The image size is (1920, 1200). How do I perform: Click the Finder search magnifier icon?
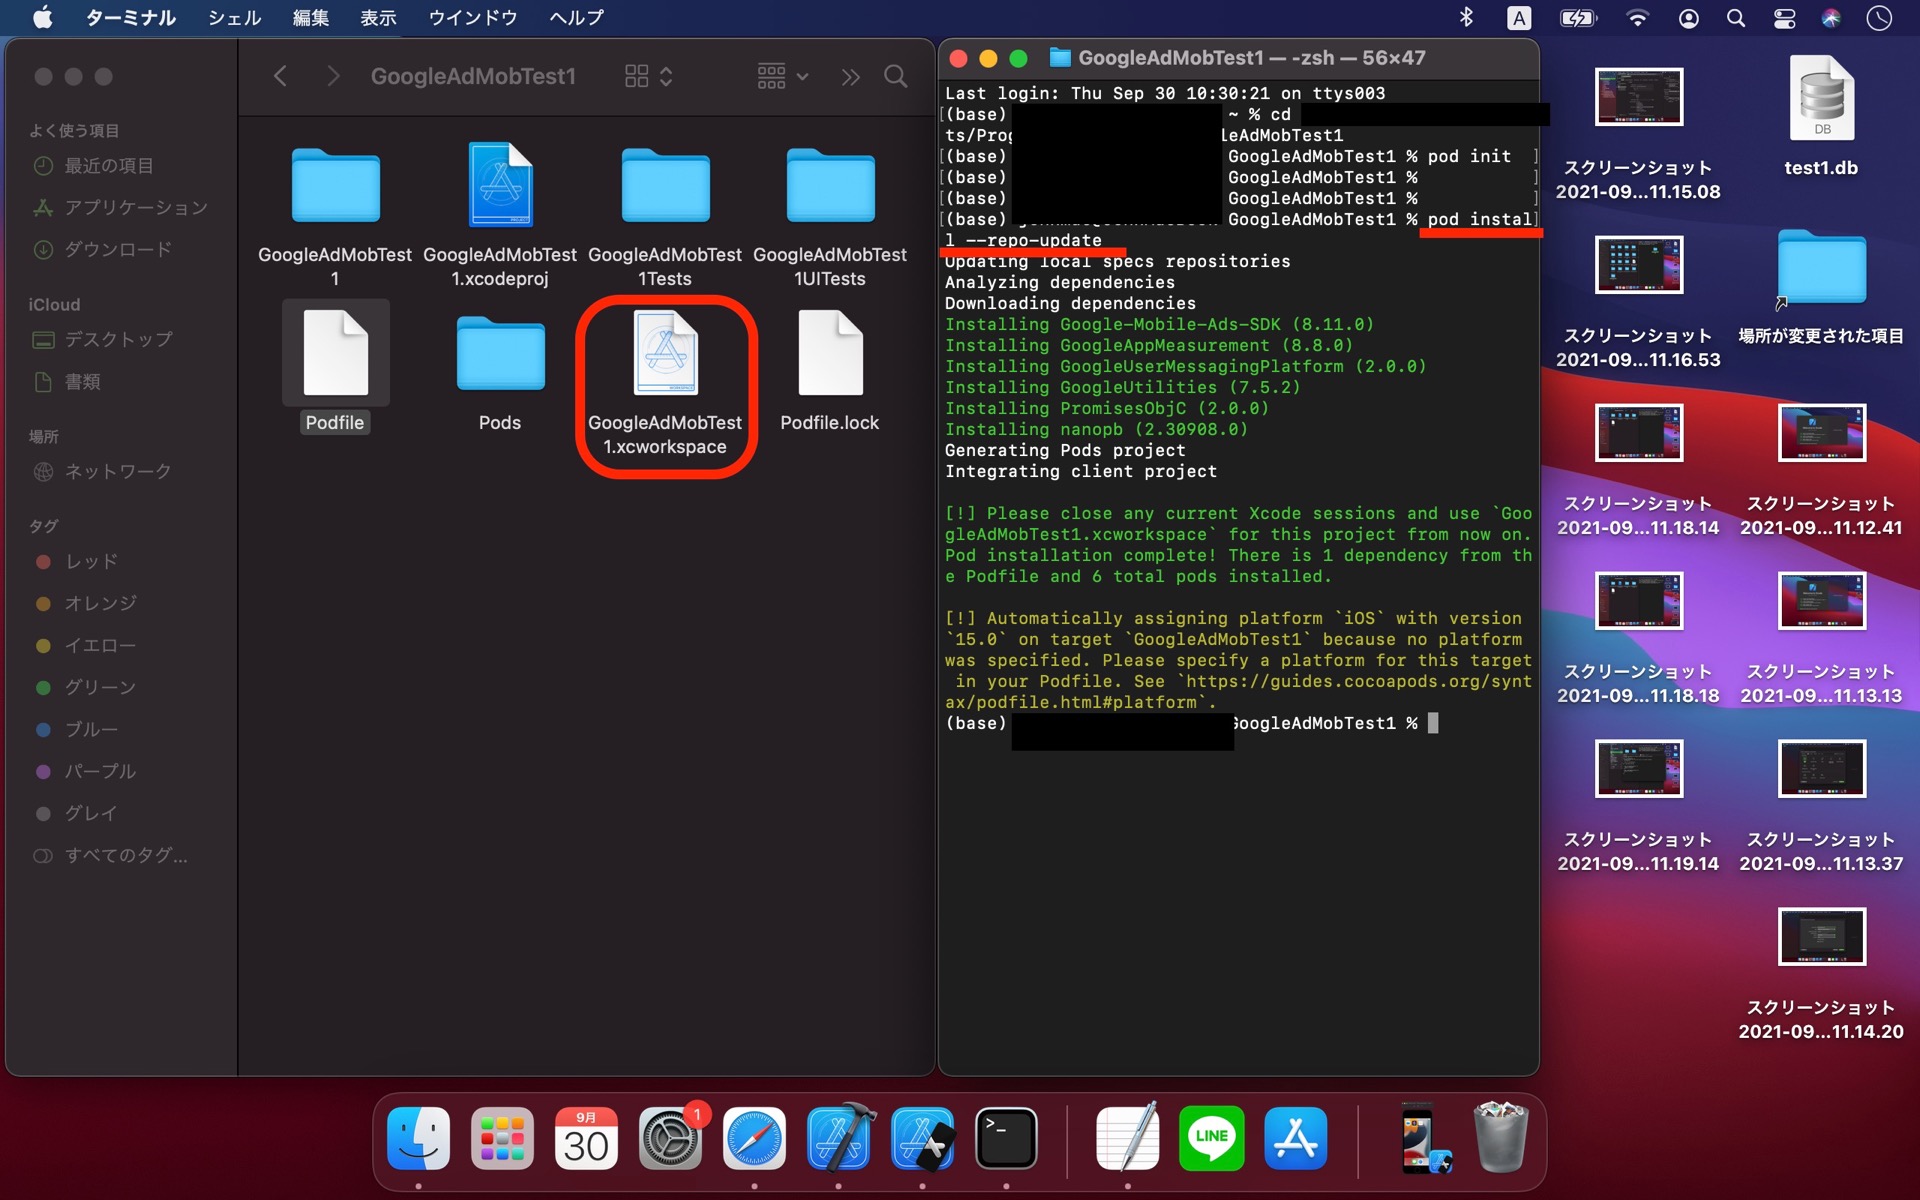896,76
